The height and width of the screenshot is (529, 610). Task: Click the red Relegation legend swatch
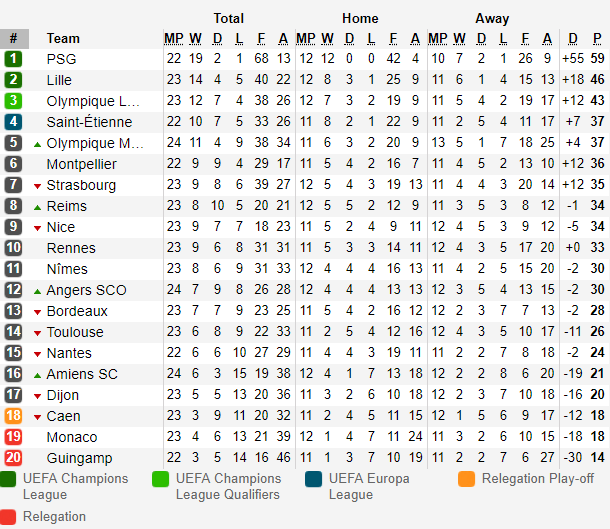click(8, 517)
